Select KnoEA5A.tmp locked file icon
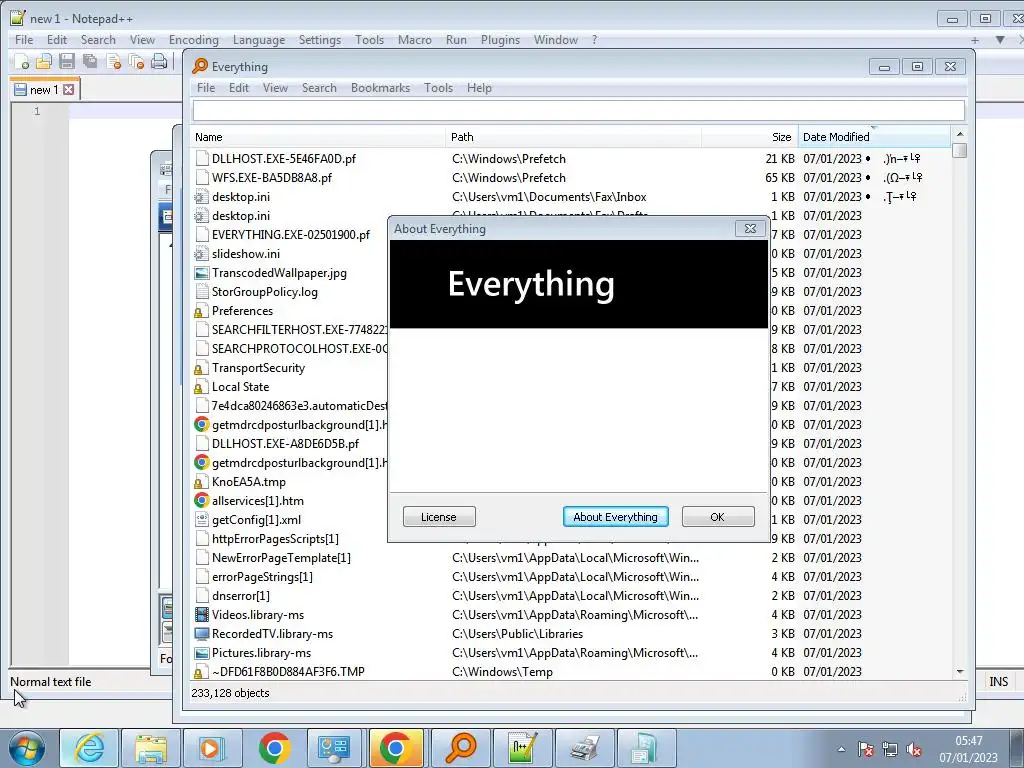1024x768 pixels. tap(199, 483)
